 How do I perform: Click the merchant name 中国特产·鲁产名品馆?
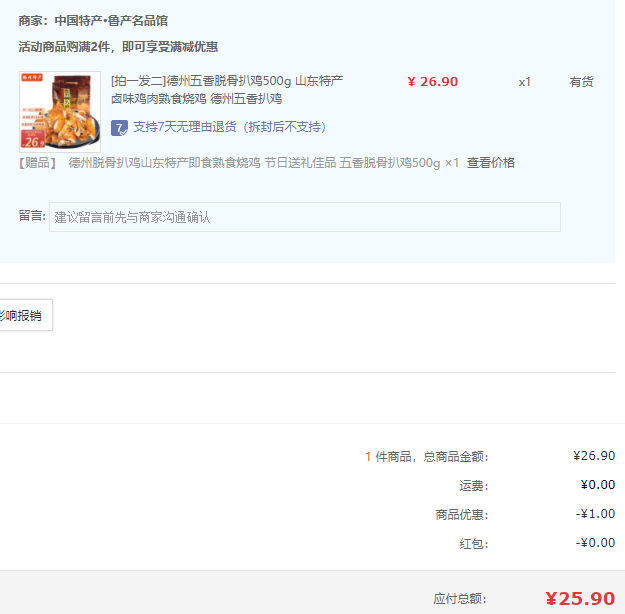pos(111,21)
